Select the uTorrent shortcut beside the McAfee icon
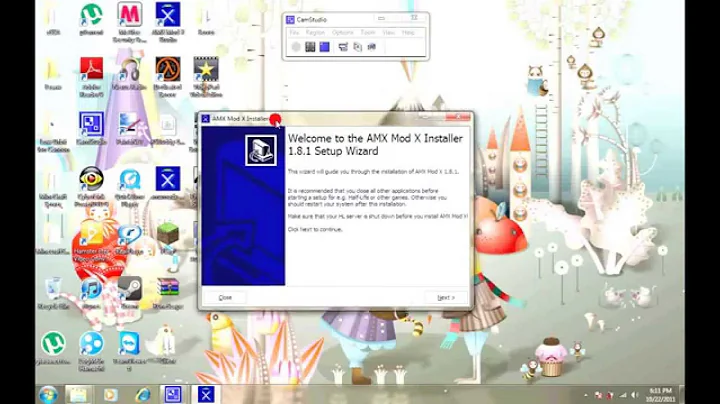 (91, 19)
